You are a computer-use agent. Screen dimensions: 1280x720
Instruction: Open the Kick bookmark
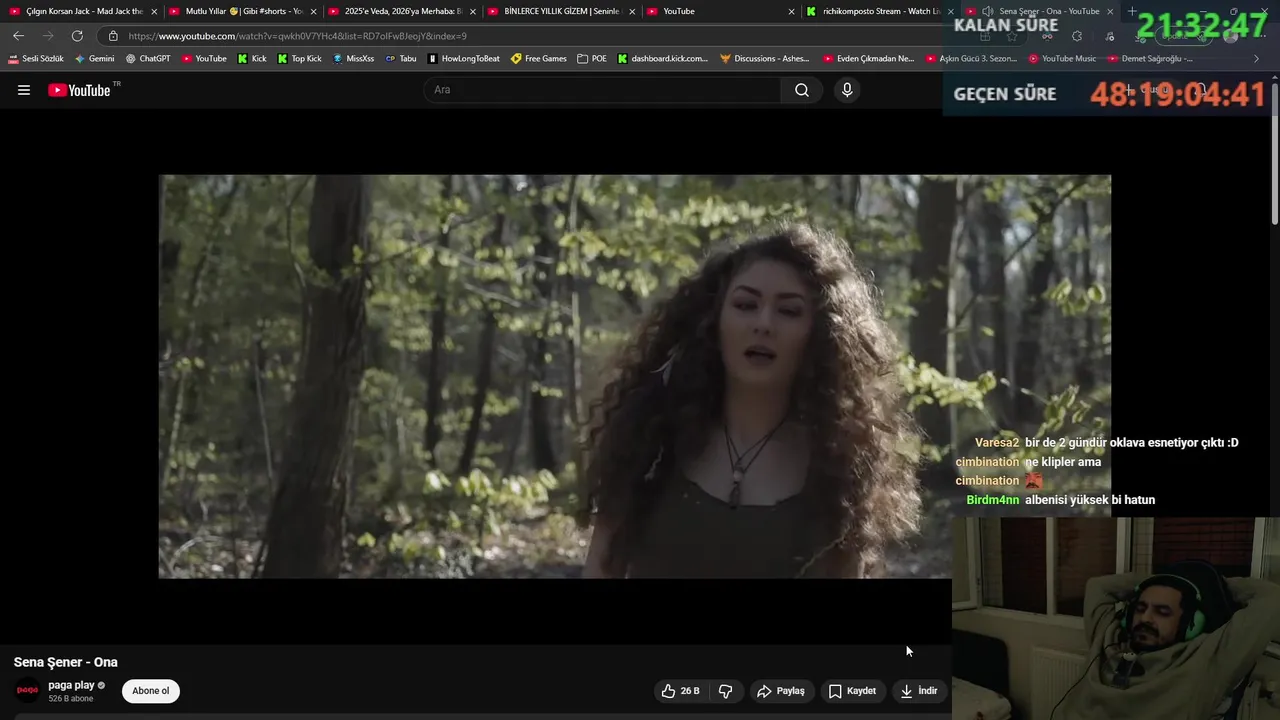252,59
